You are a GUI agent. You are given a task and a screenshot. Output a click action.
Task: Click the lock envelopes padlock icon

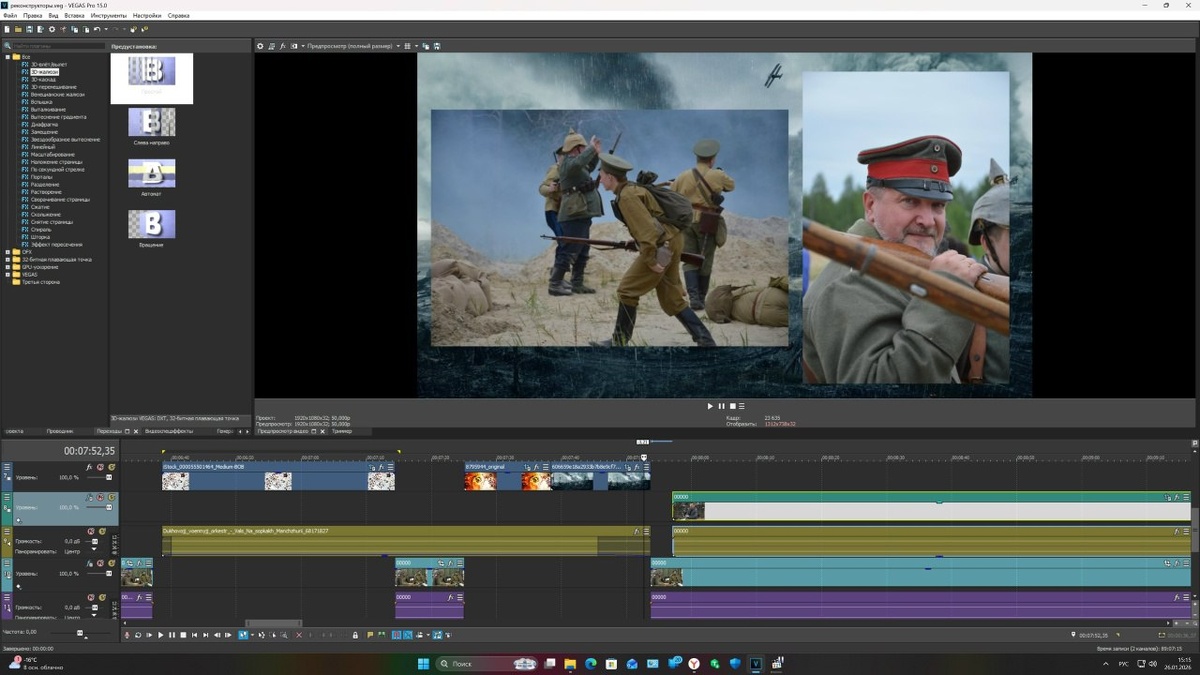(x=355, y=635)
